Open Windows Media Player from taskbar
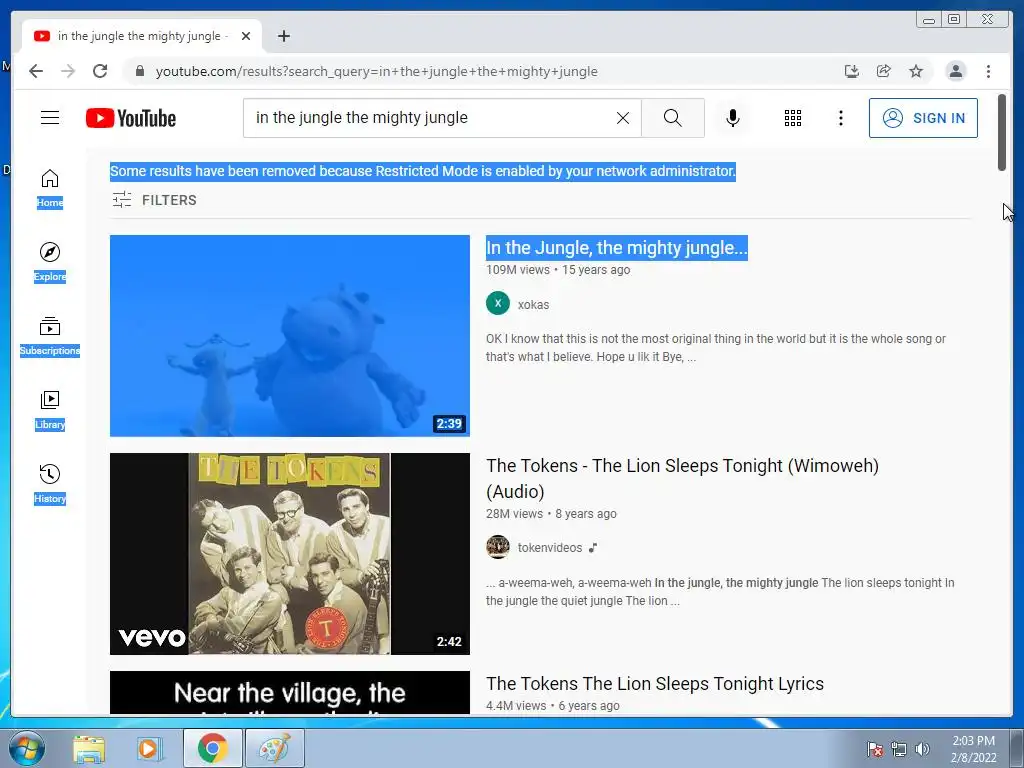Screen dimensions: 1024x768 point(148,748)
